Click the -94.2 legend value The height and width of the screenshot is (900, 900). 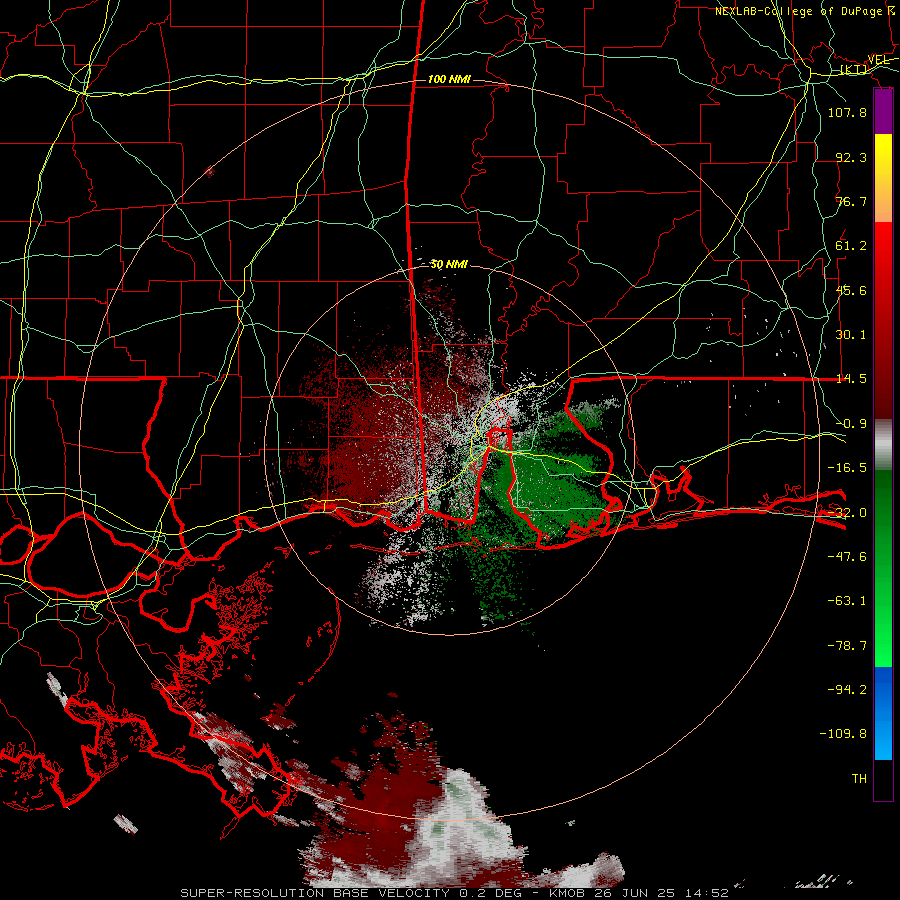point(847,690)
